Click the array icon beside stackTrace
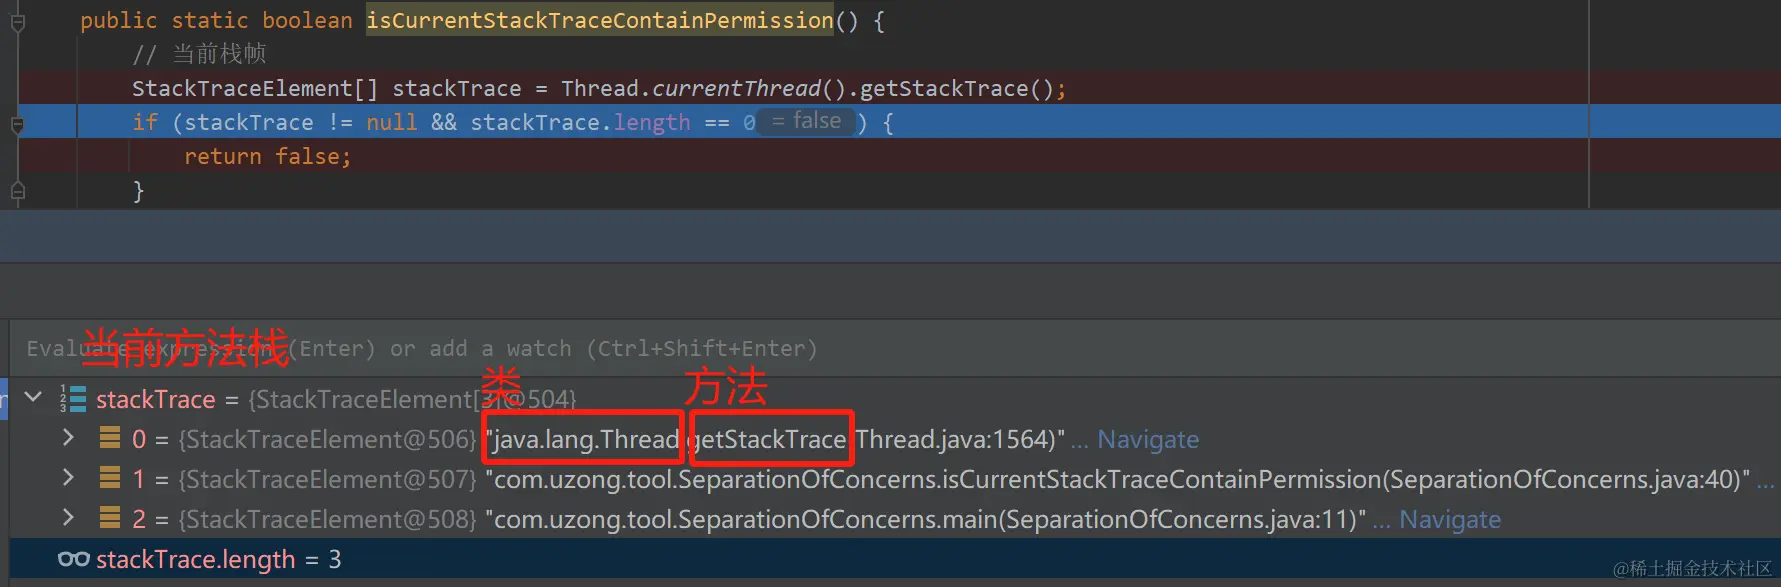Viewport: 1781px width, 587px height. tap(73, 398)
